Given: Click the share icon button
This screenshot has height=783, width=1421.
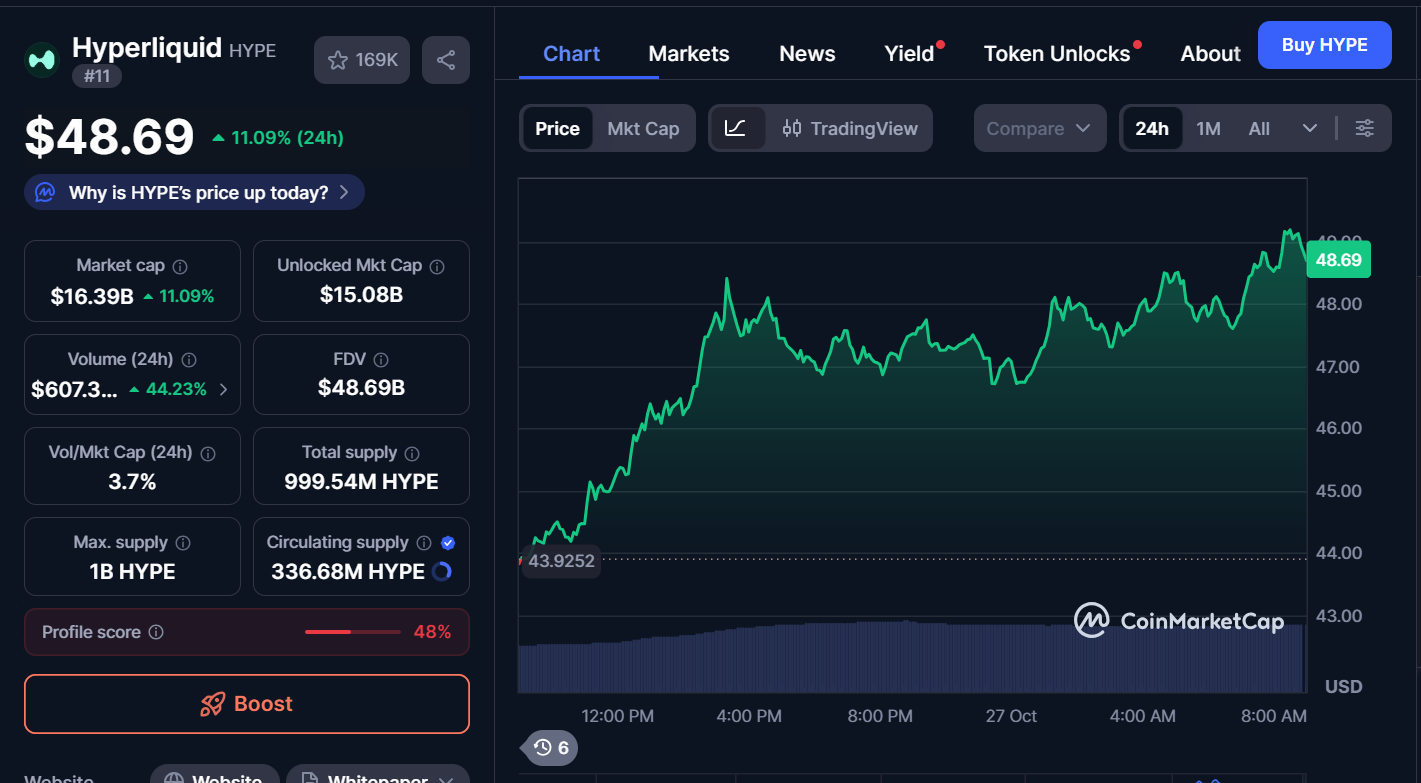Looking at the screenshot, I should coord(446,60).
